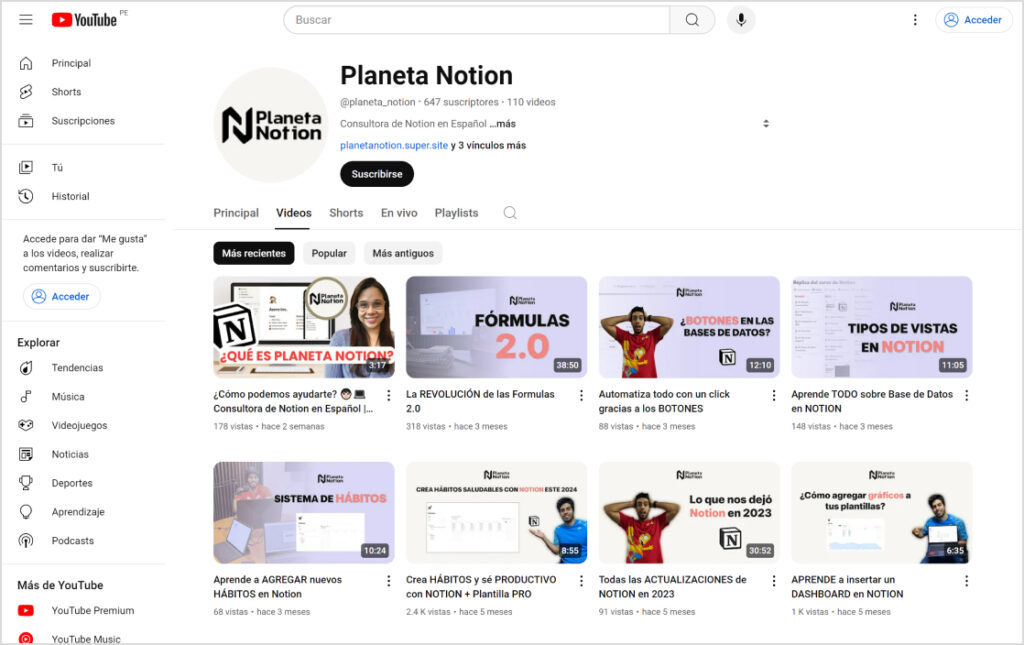This screenshot has height=645, width=1024.
Task: Click the 'Explorar' sidebar heading
Action: tap(39, 342)
